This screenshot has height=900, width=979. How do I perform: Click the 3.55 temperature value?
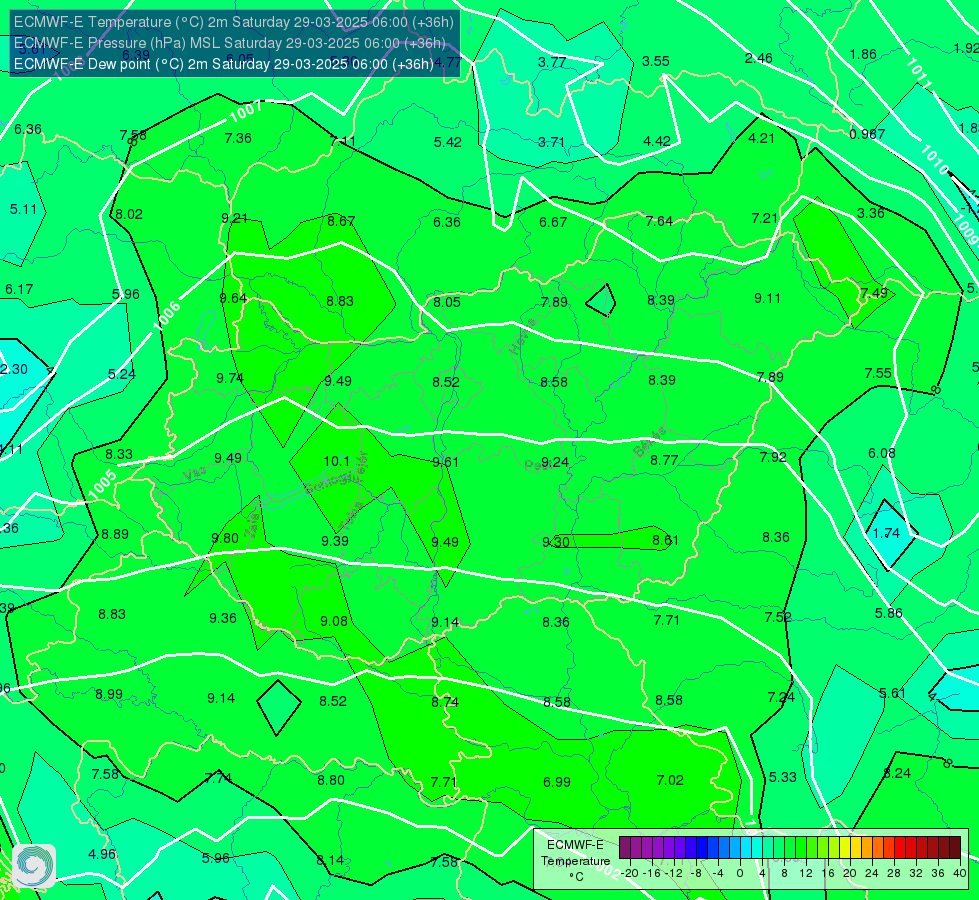pyautogui.click(x=656, y=61)
